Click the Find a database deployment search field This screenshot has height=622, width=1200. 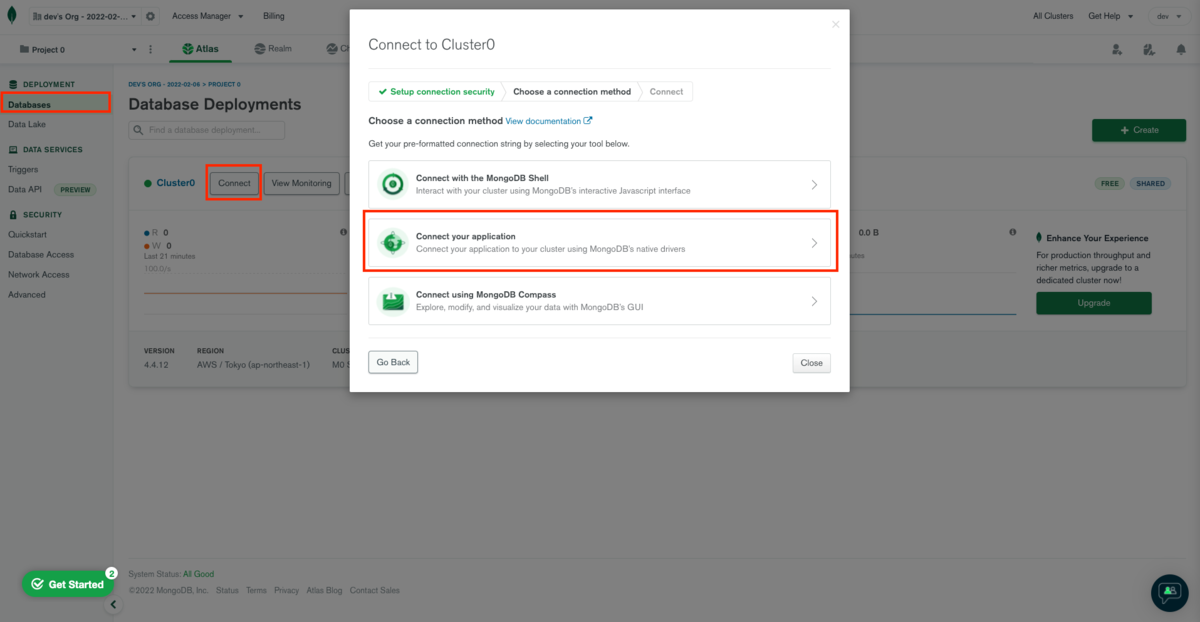[207, 130]
